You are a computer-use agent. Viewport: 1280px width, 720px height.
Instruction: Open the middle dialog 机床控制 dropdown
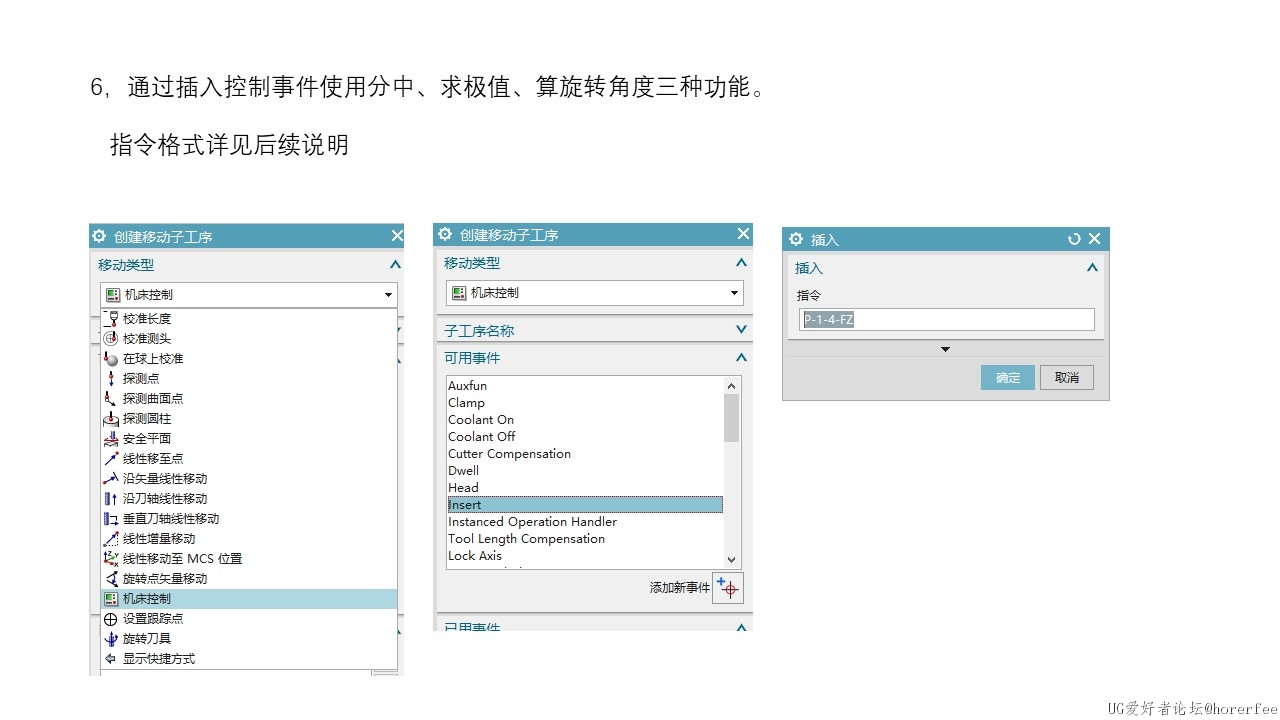(595, 293)
